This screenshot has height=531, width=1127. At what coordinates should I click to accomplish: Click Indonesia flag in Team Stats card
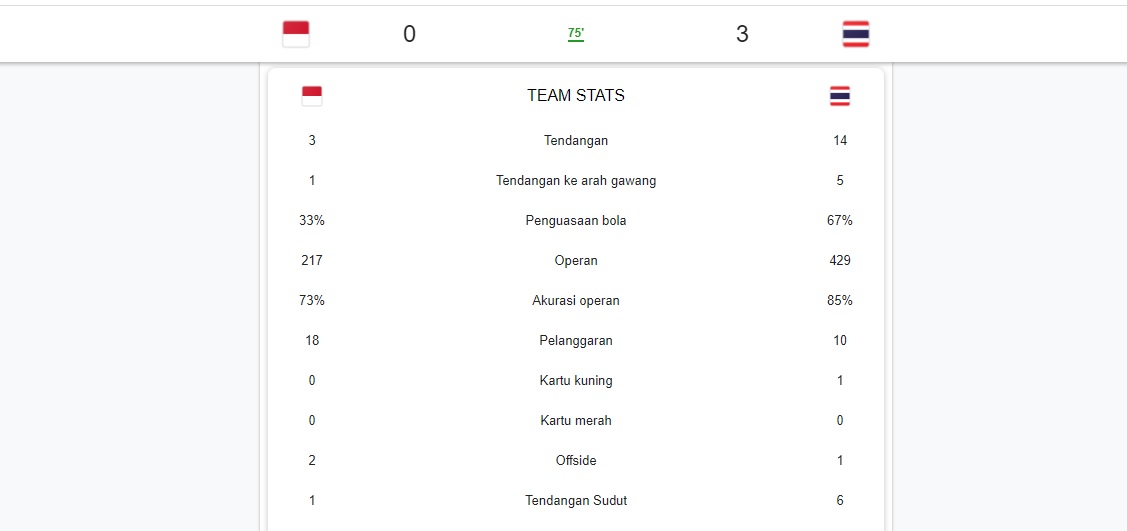312,96
